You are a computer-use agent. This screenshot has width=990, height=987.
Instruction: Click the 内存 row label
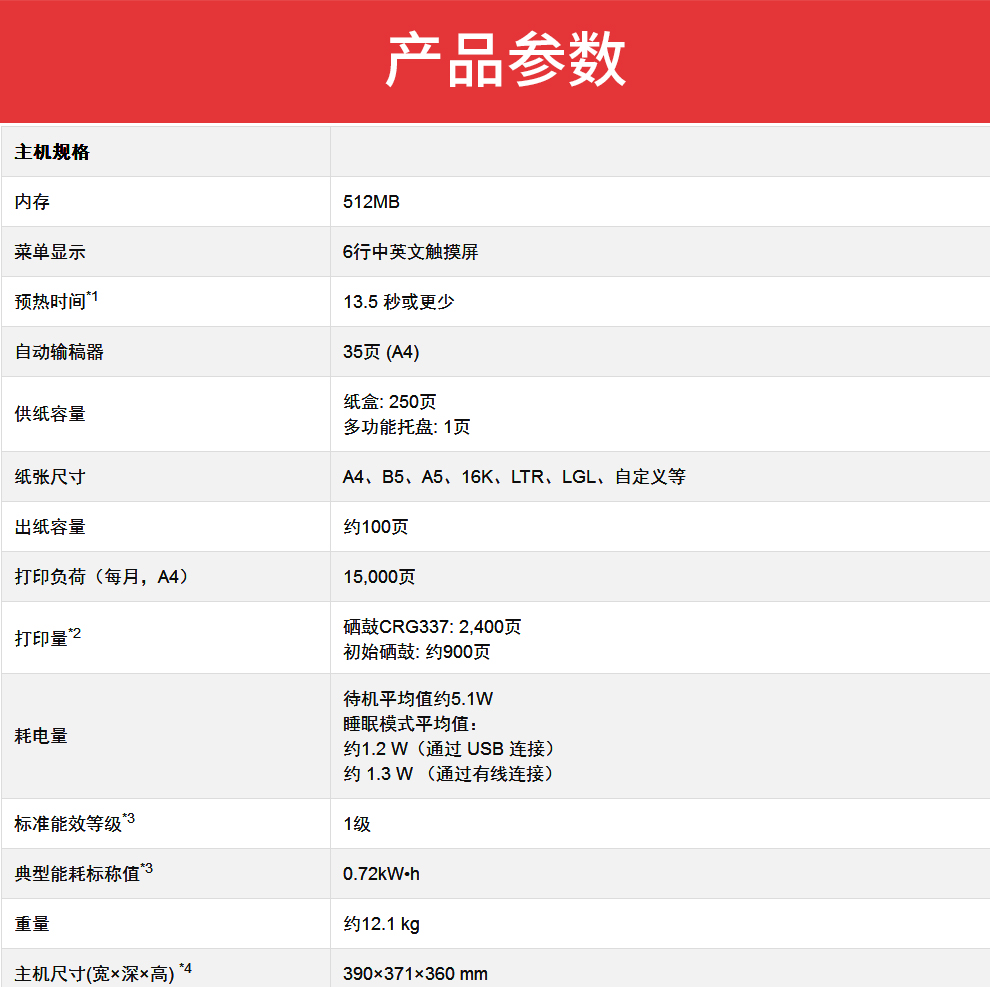(x=32, y=202)
